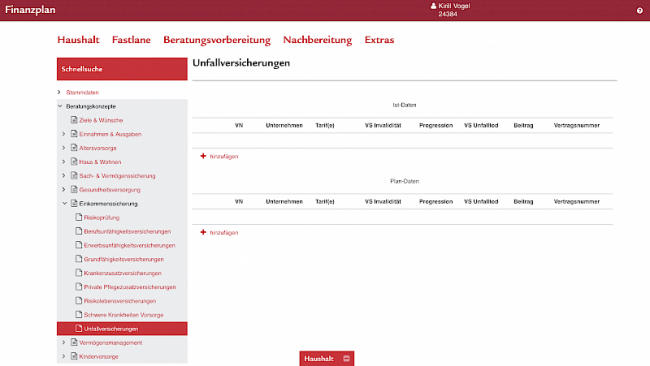This screenshot has height=366, width=650.
Task: Click Beitrag column header in Ist-Daten
Action: (x=523, y=125)
